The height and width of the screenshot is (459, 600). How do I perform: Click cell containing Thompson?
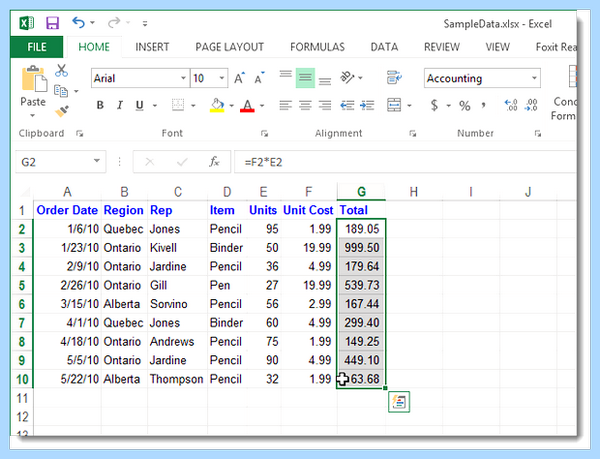click(x=177, y=379)
